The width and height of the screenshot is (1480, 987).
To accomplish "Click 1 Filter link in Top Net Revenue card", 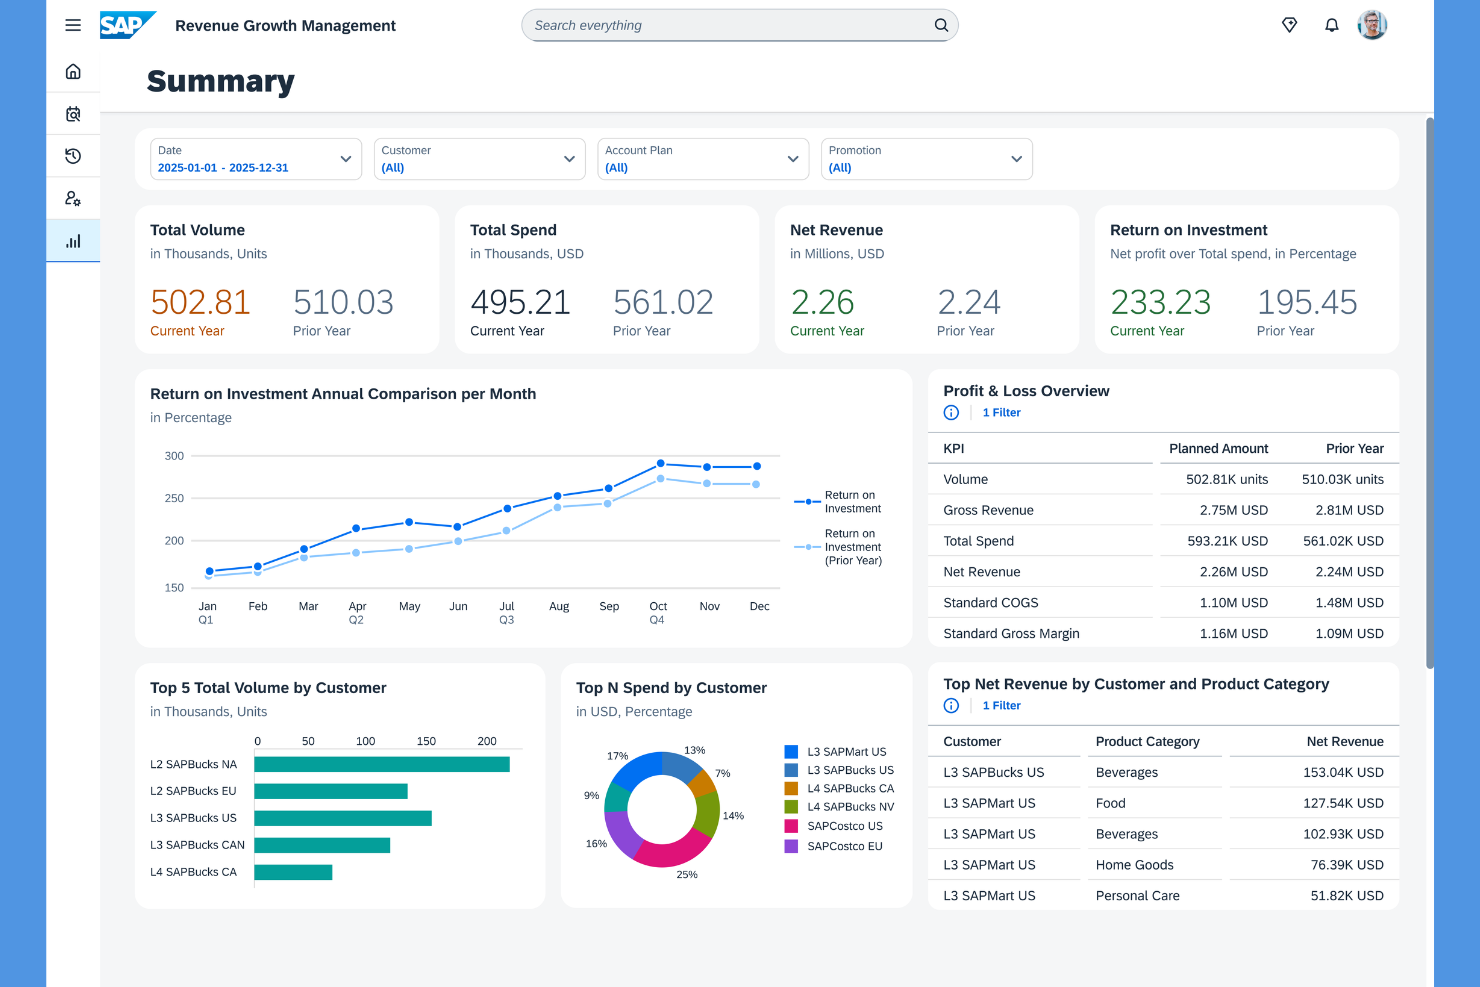I will 1001,706.
